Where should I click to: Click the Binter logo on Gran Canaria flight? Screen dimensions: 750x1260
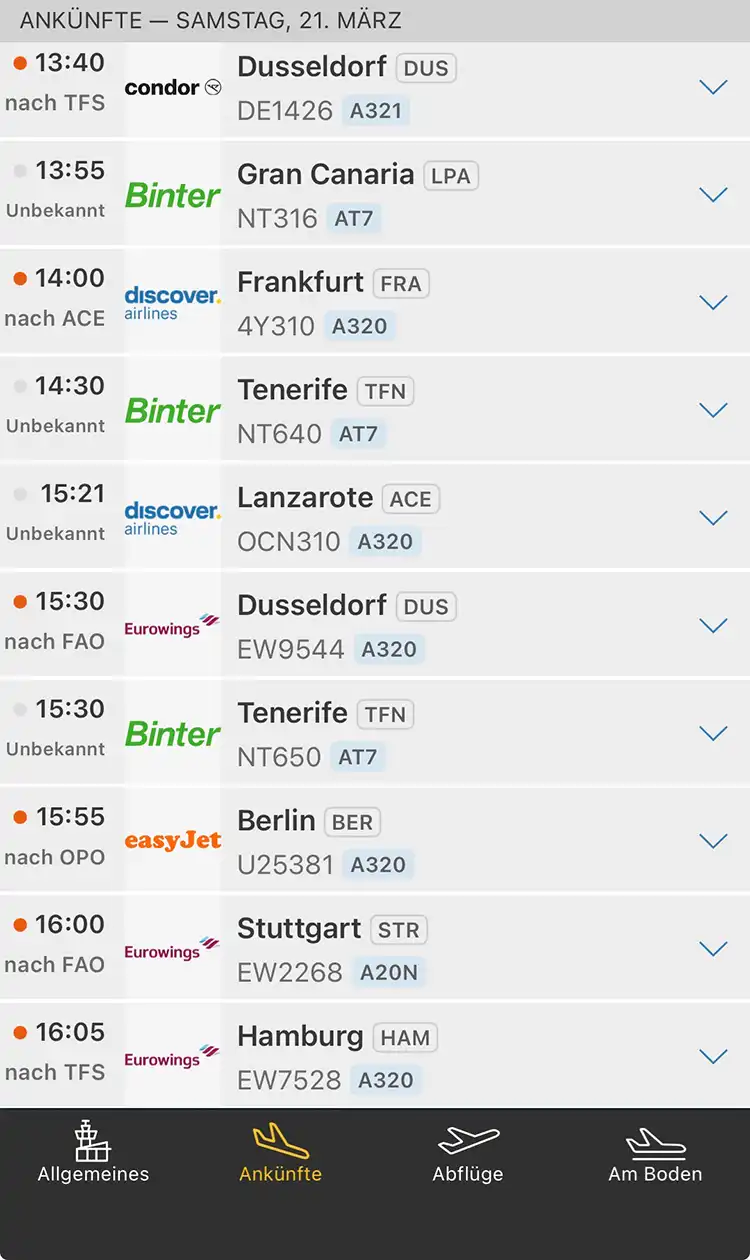click(173, 195)
